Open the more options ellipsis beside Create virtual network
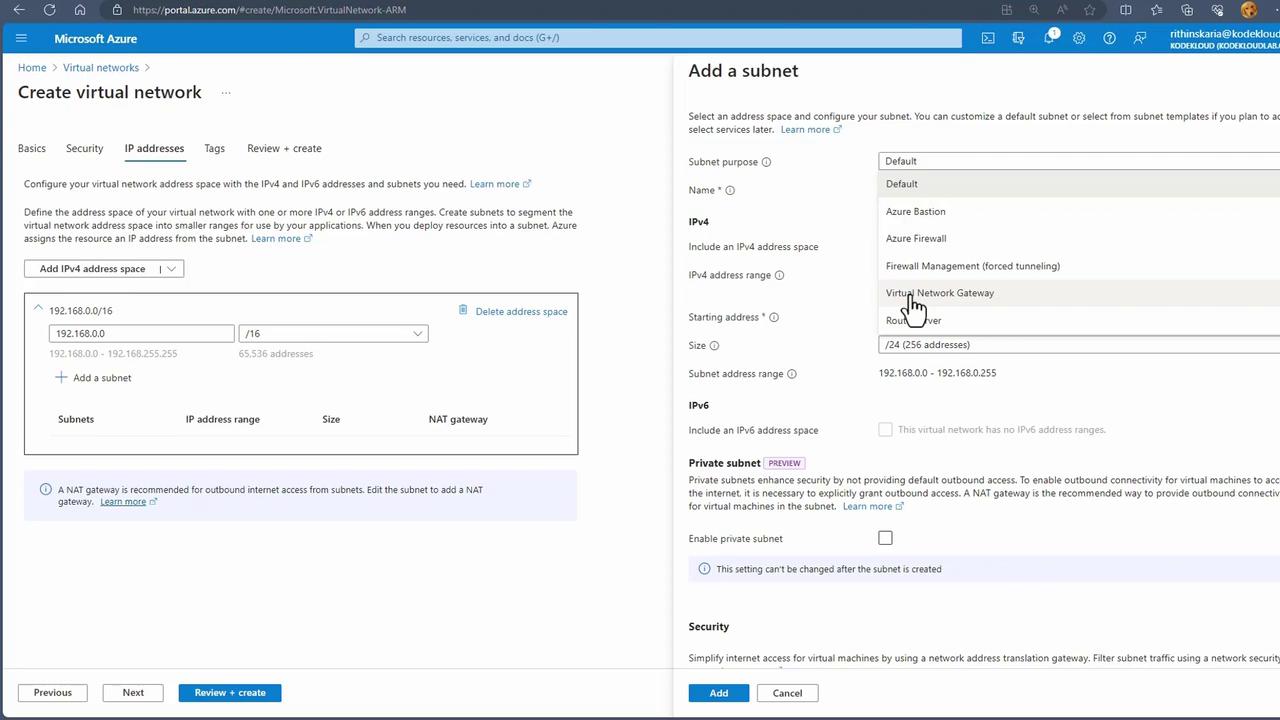The height and width of the screenshot is (720, 1280). click(226, 93)
